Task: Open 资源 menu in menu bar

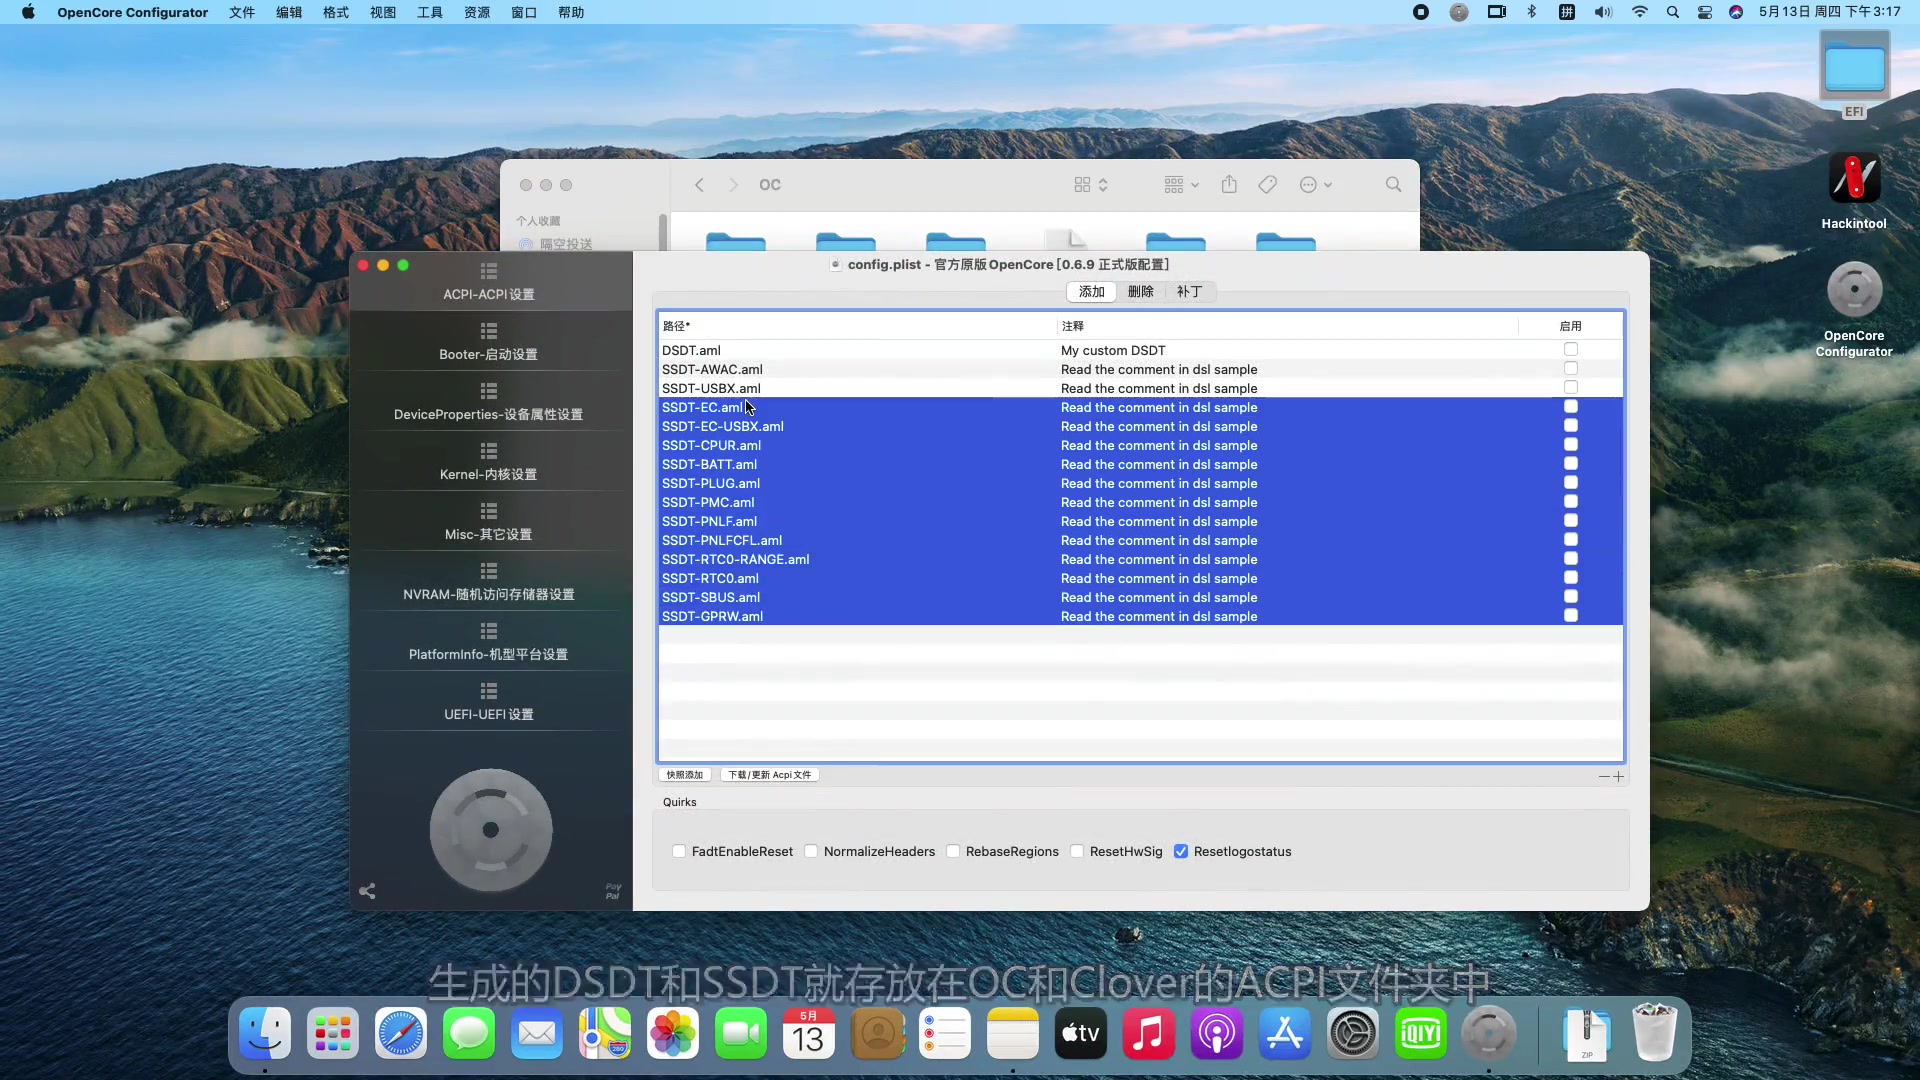Action: 477,12
